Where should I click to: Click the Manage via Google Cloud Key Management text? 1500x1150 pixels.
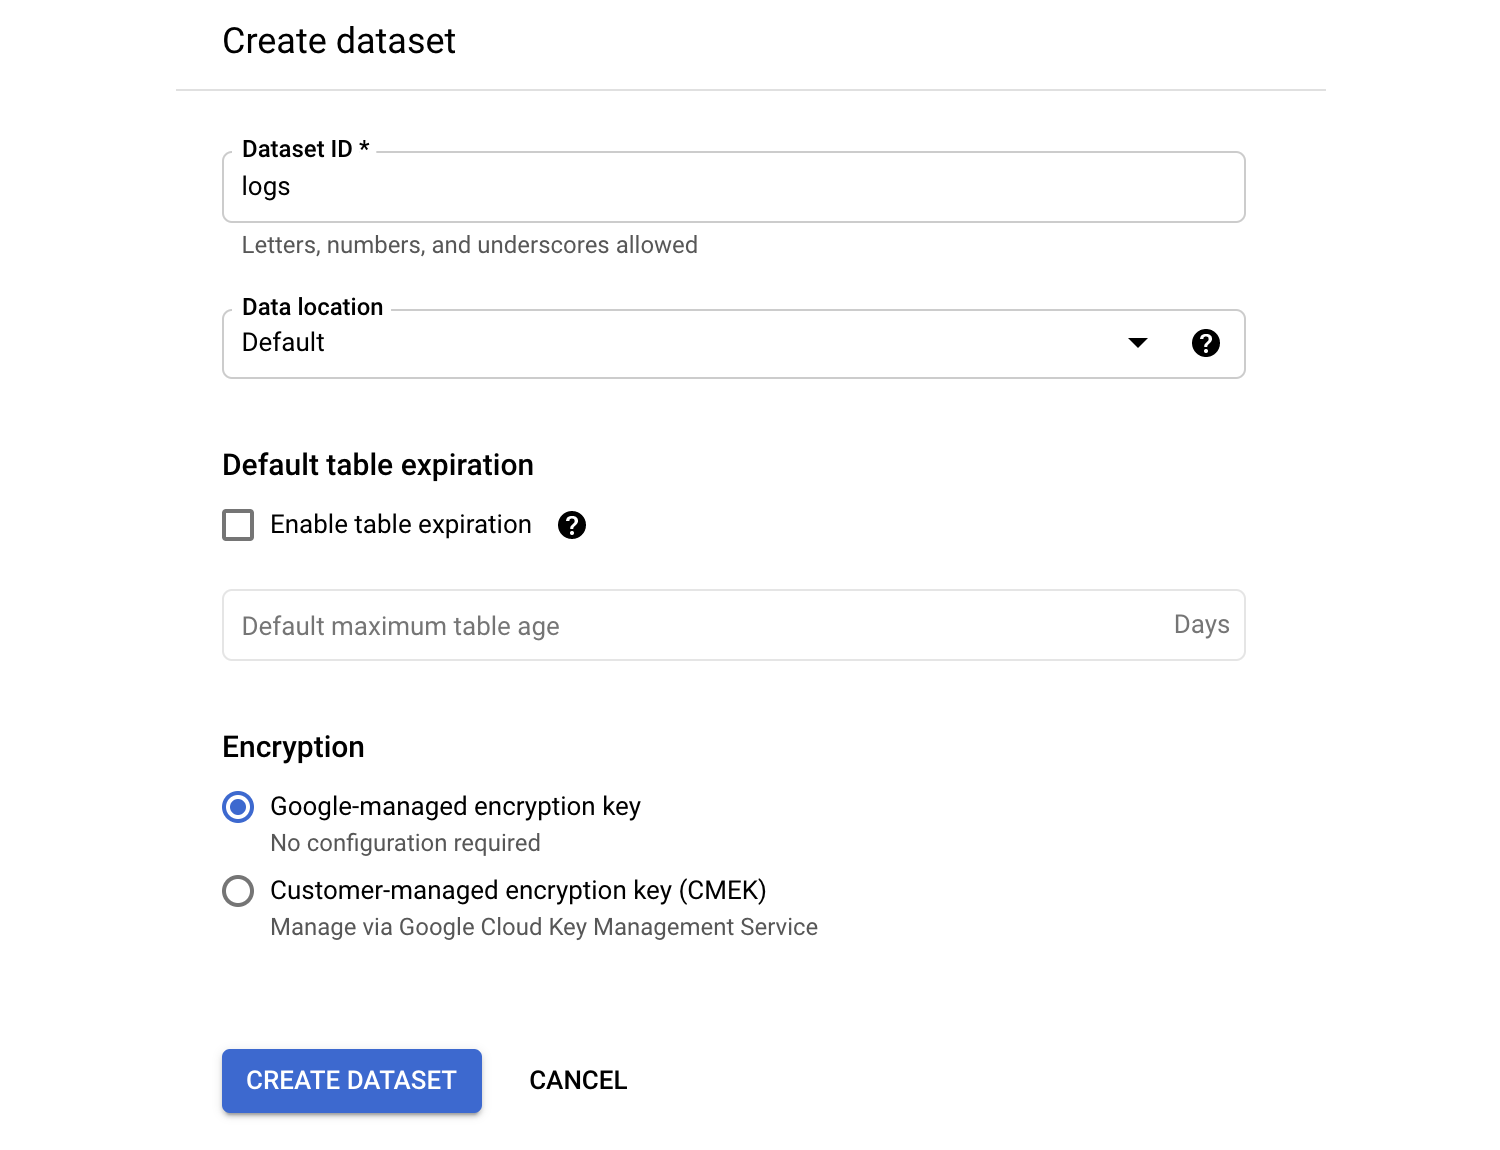pyautogui.click(x=543, y=927)
